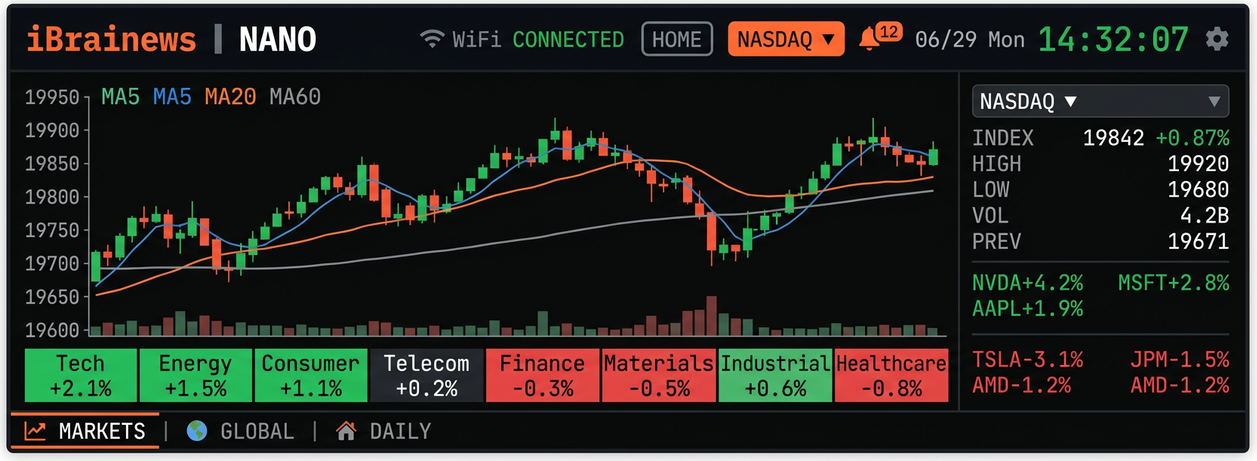
Task: Click the Markets chart-line icon
Action: tap(36, 431)
